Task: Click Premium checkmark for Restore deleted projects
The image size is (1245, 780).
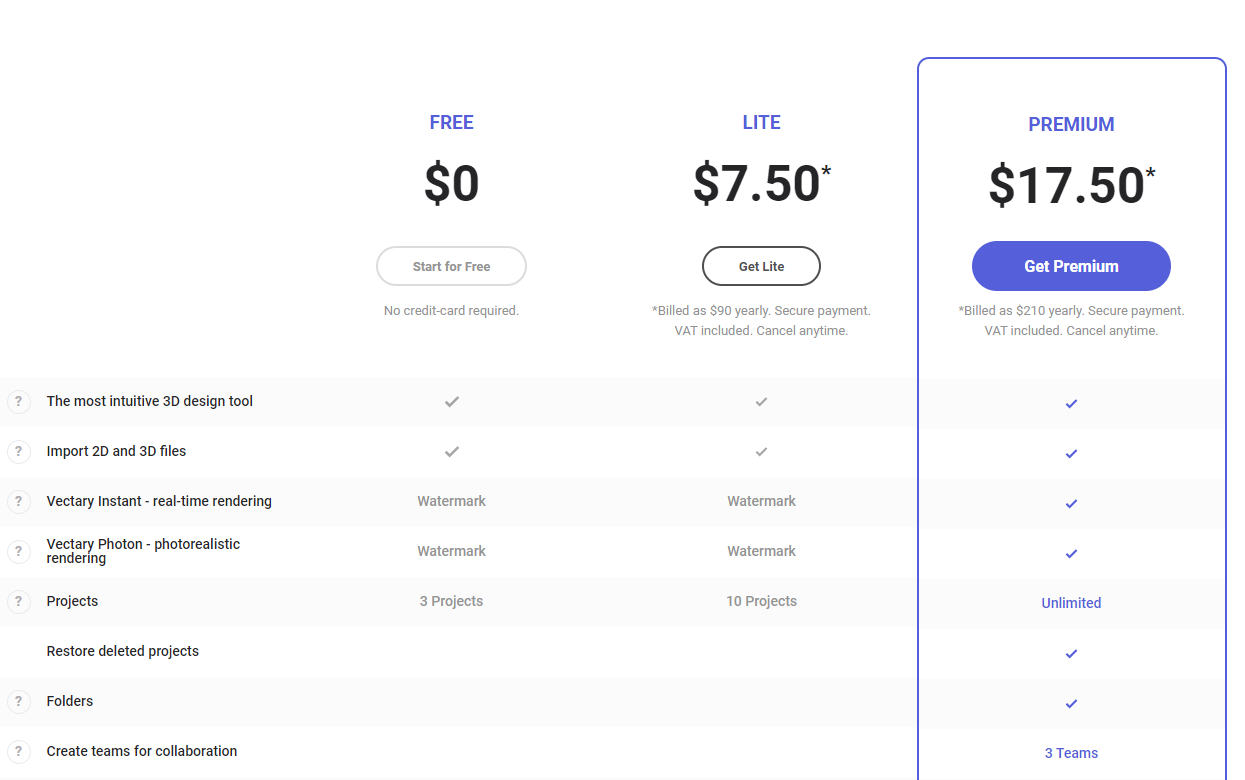Action: tap(1071, 653)
